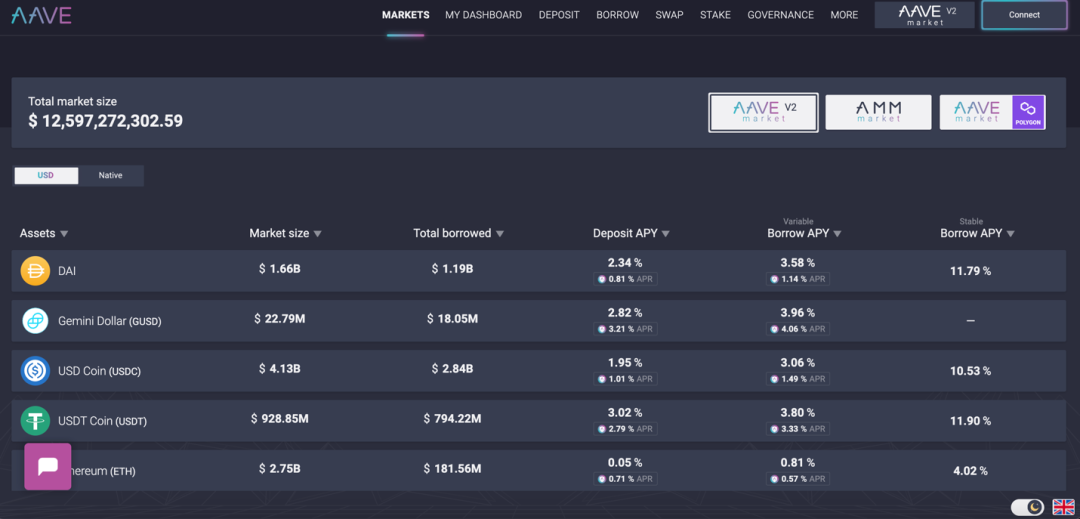Screen dimensions: 1080x519
Task: Select the AMM market card
Action: [x=878, y=112]
